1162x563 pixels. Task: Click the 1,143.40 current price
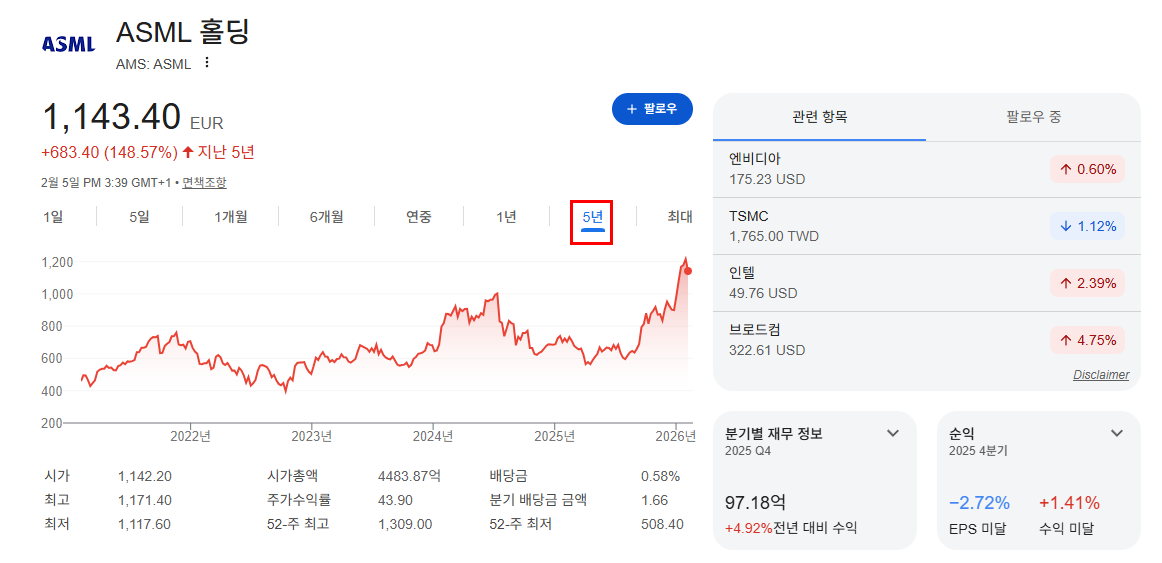(112, 117)
